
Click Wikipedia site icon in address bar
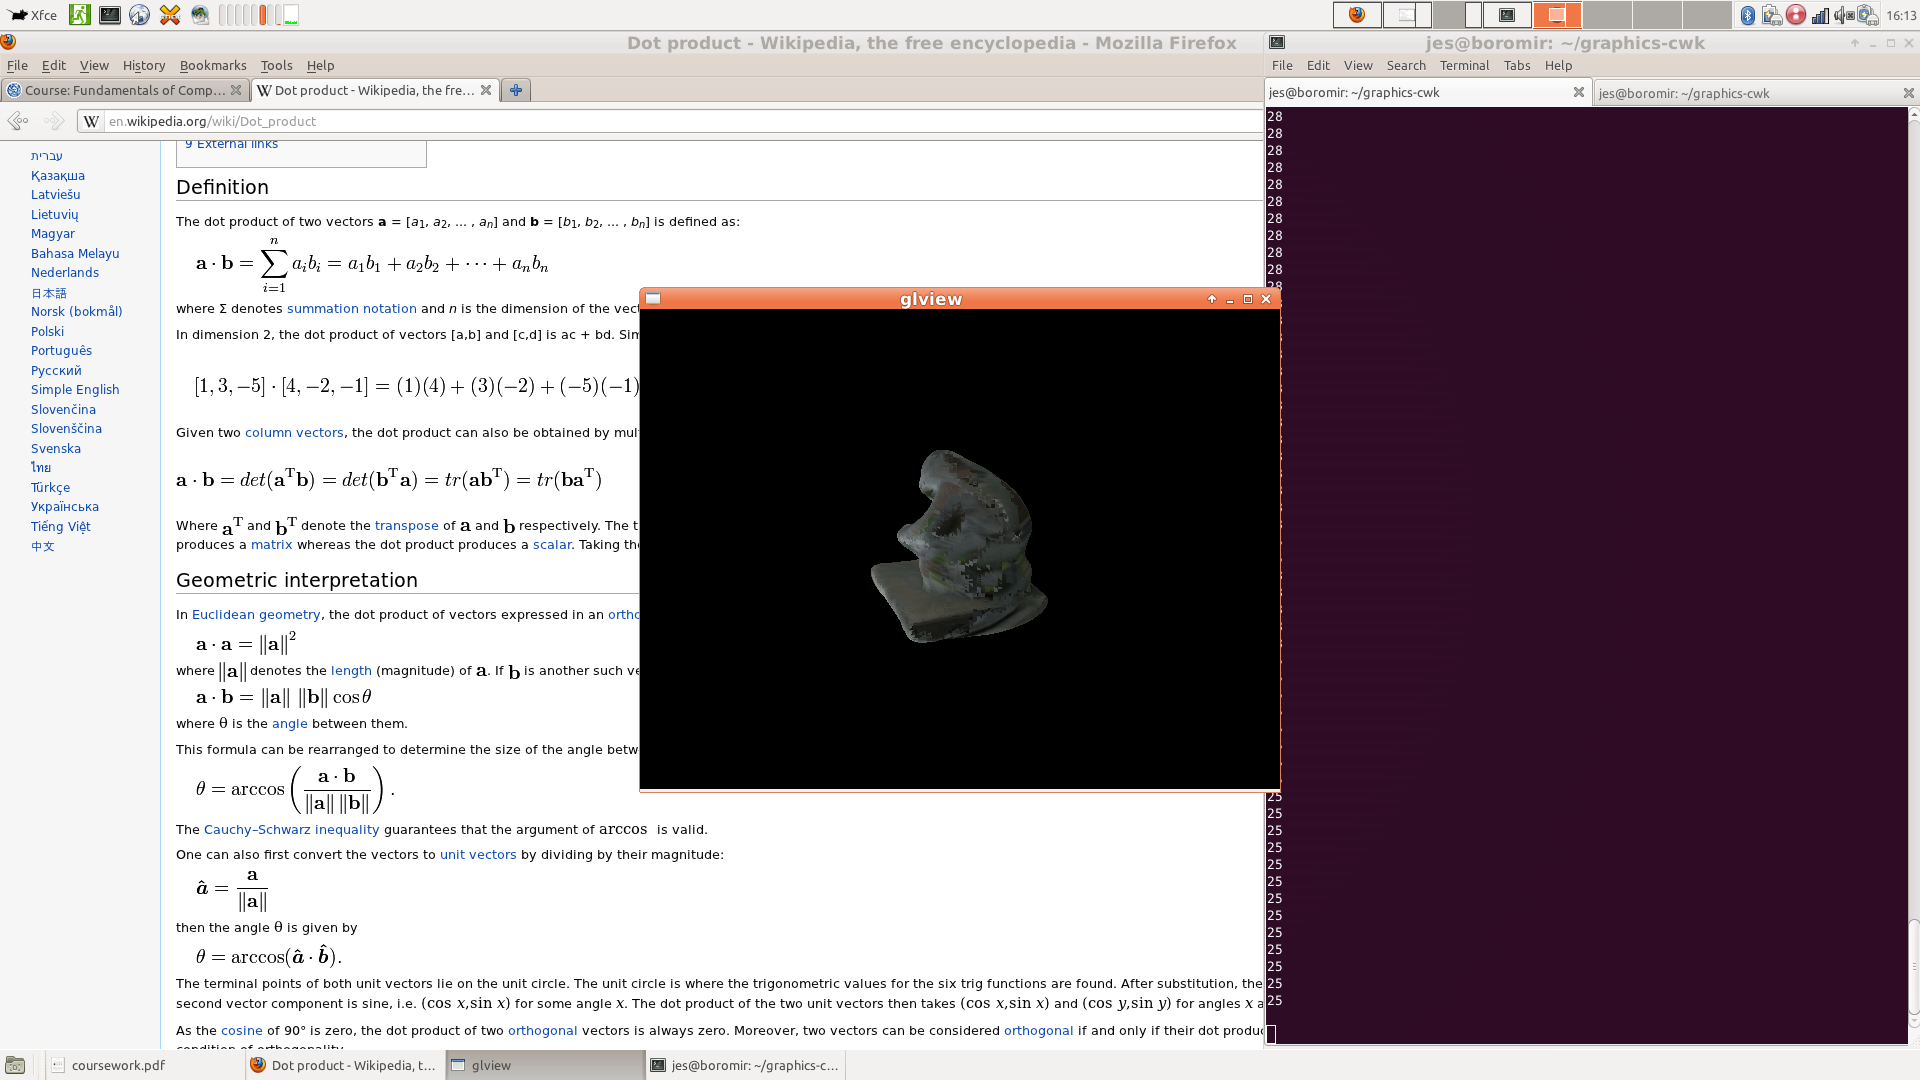91,121
